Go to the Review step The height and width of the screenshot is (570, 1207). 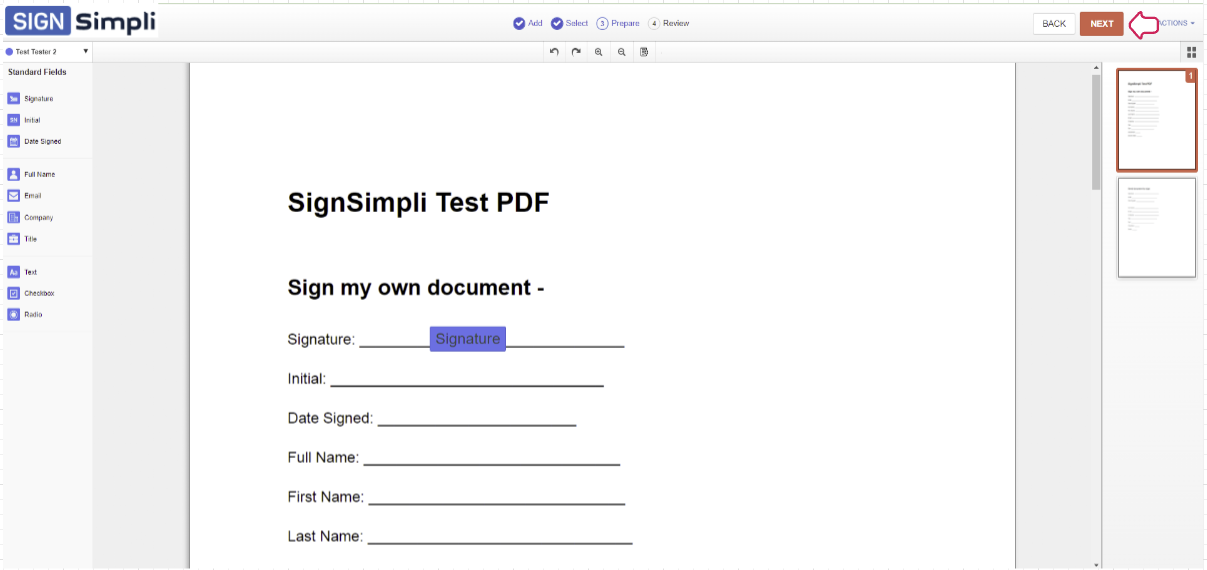coord(669,23)
